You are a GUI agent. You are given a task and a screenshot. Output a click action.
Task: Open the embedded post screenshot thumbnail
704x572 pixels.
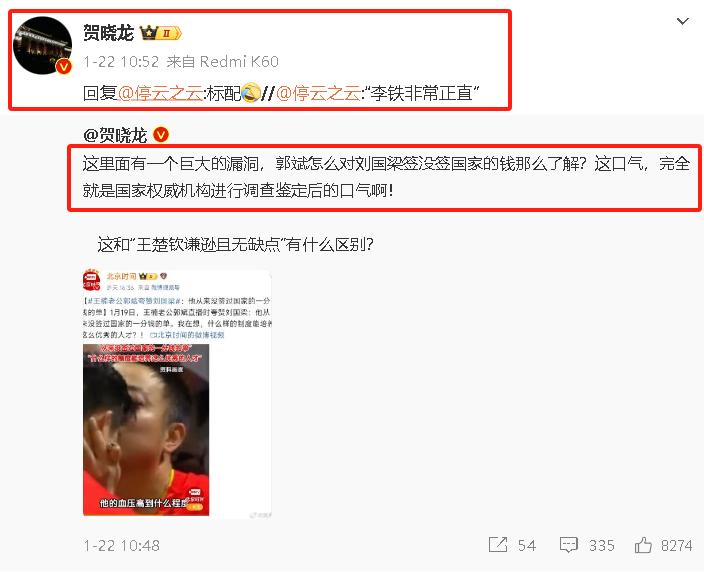click(177, 394)
